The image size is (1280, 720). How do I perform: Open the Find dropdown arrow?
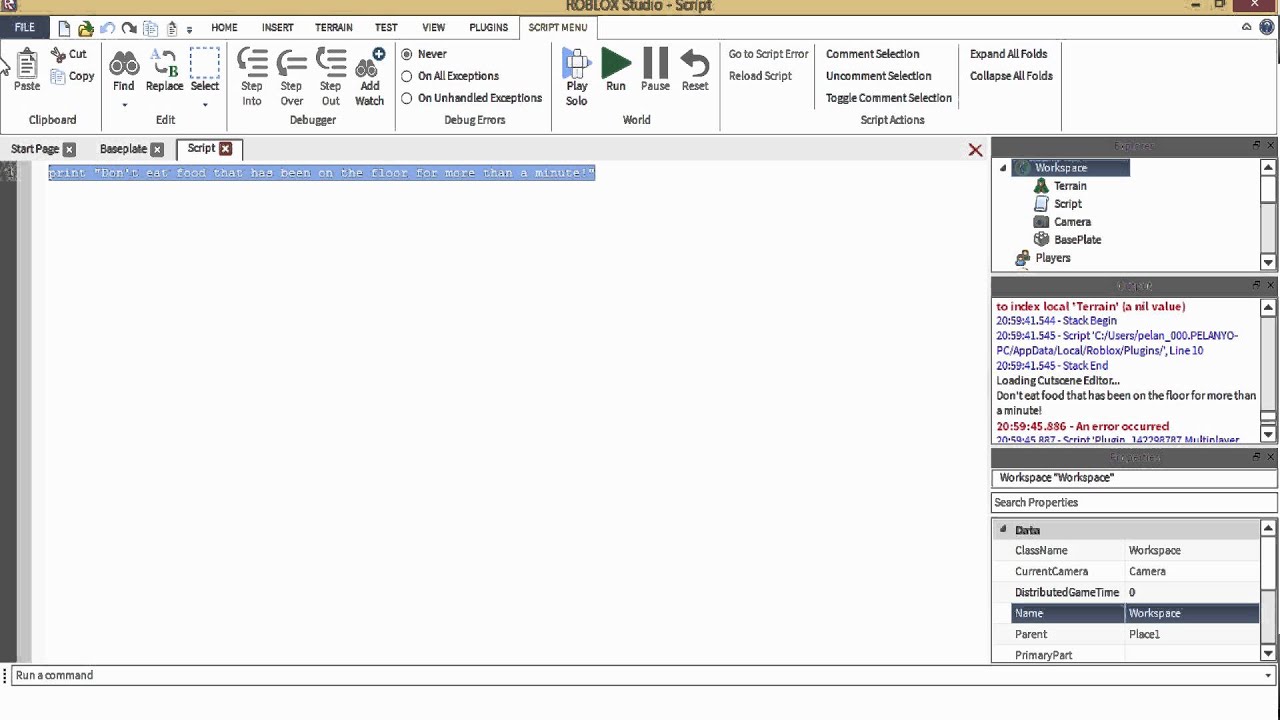click(124, 104)
